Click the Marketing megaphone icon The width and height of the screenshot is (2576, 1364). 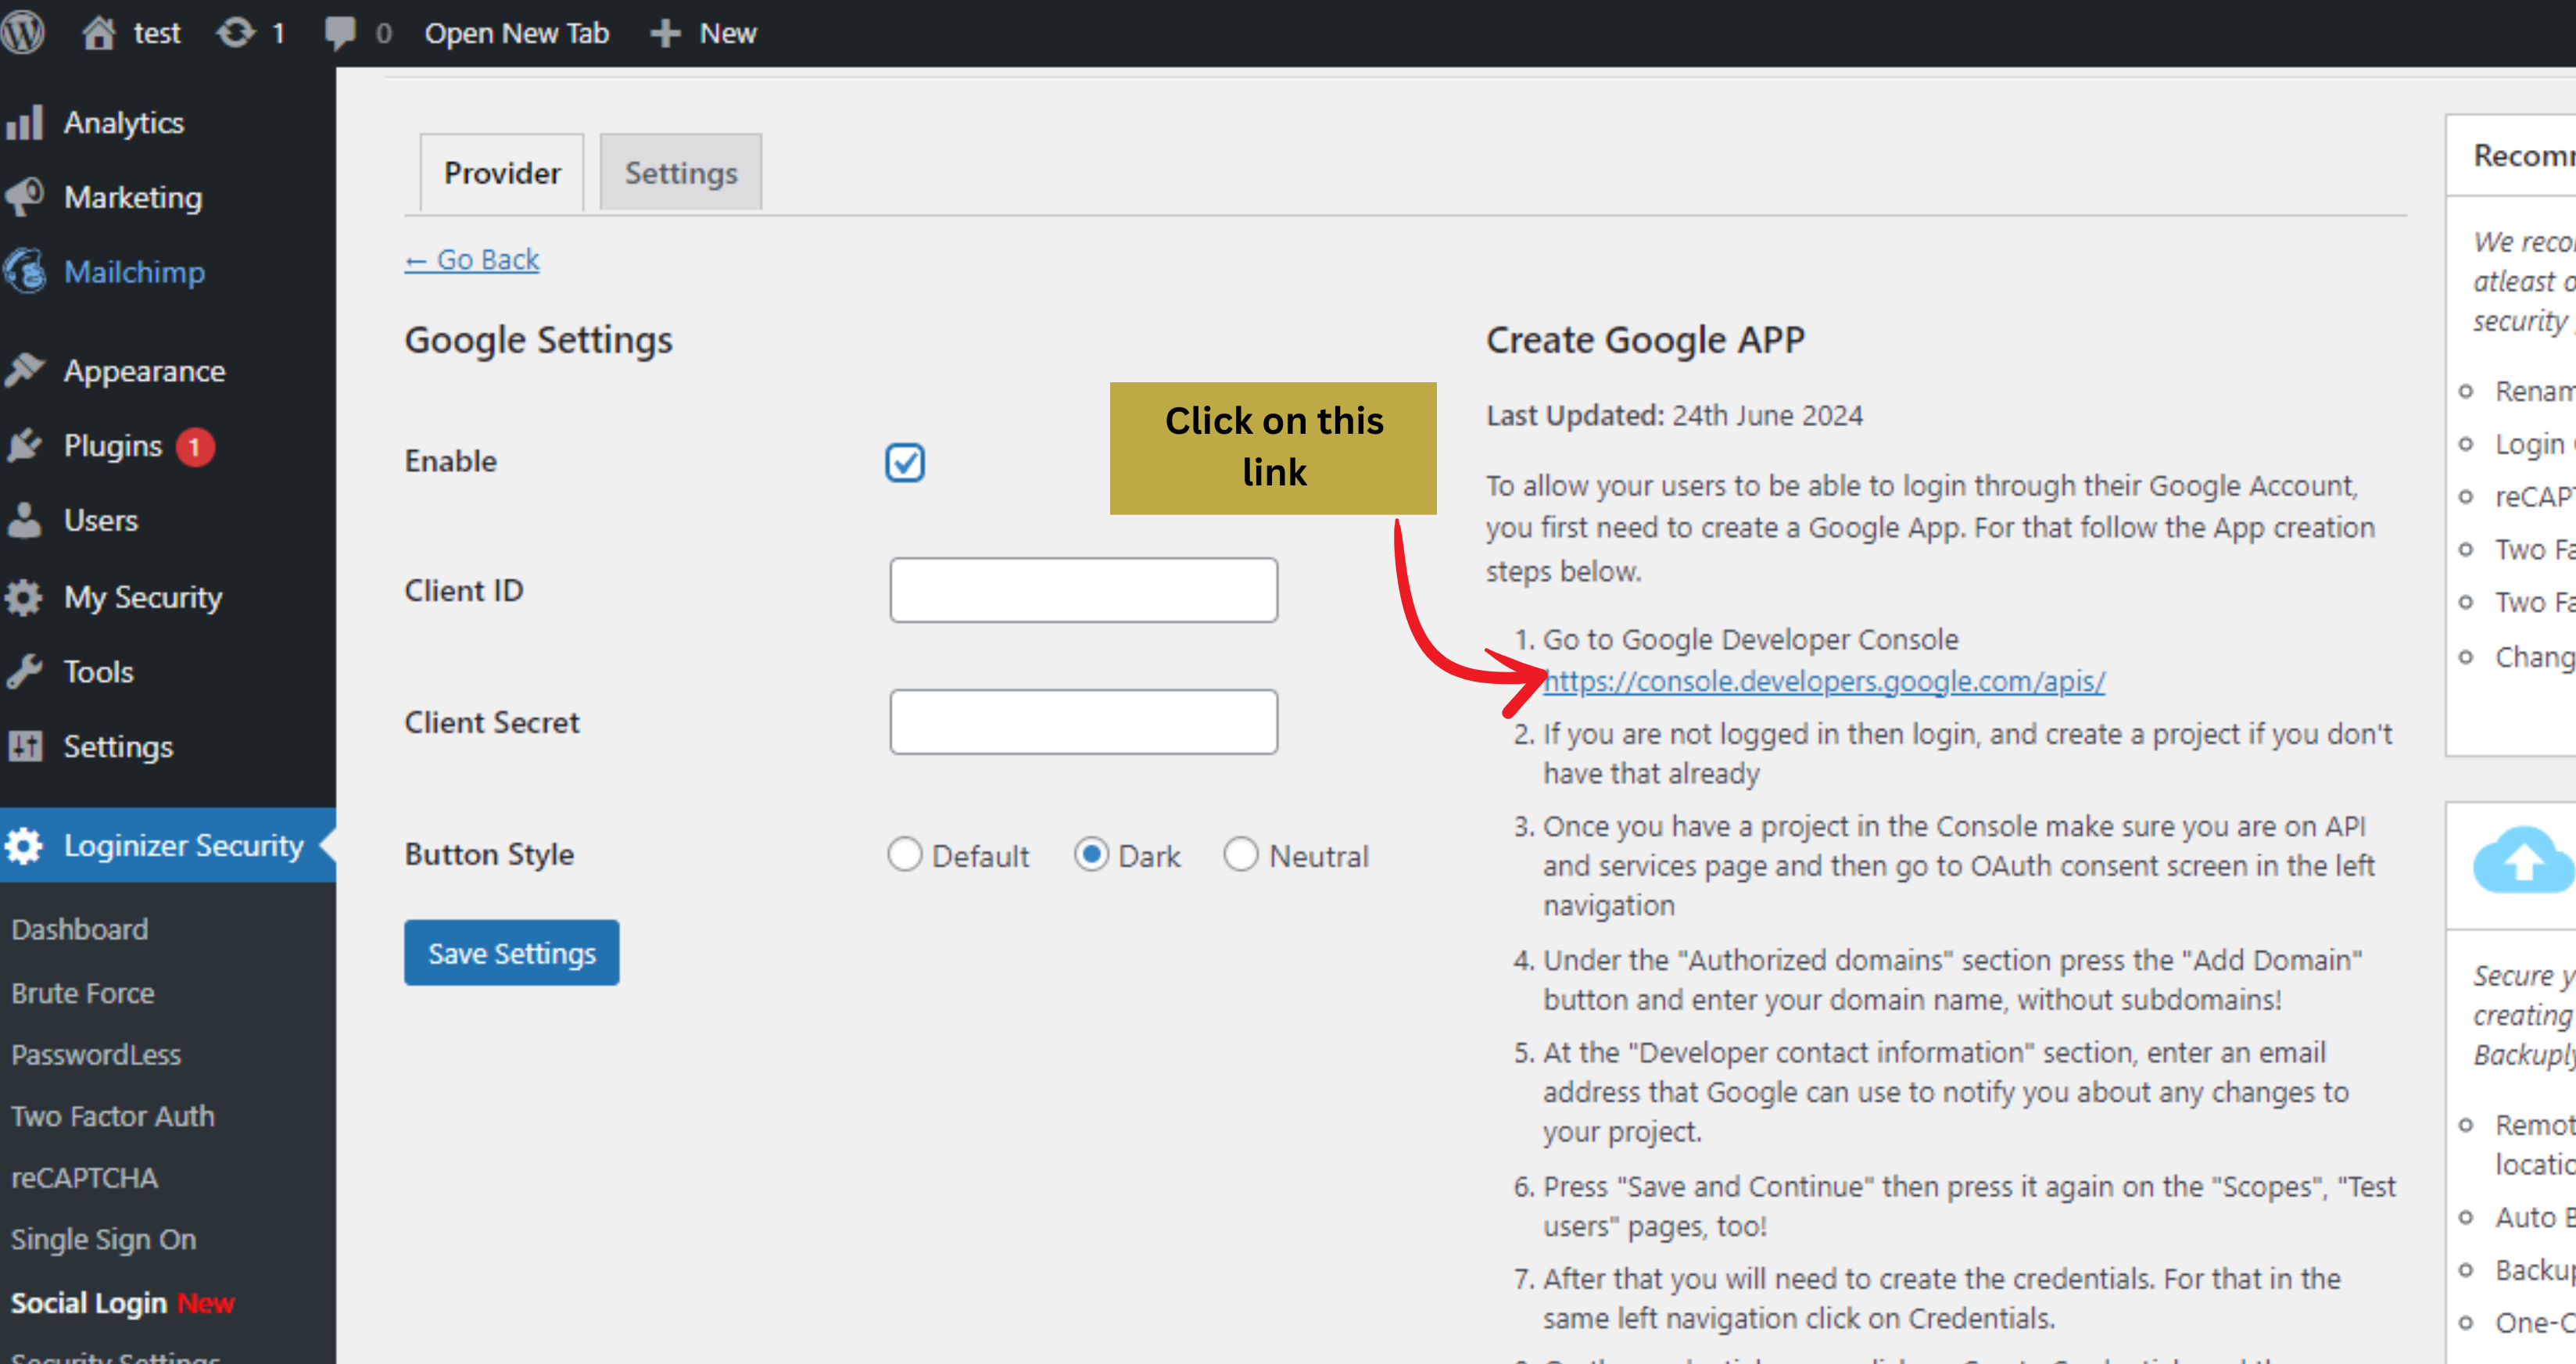tap(24, 197)
